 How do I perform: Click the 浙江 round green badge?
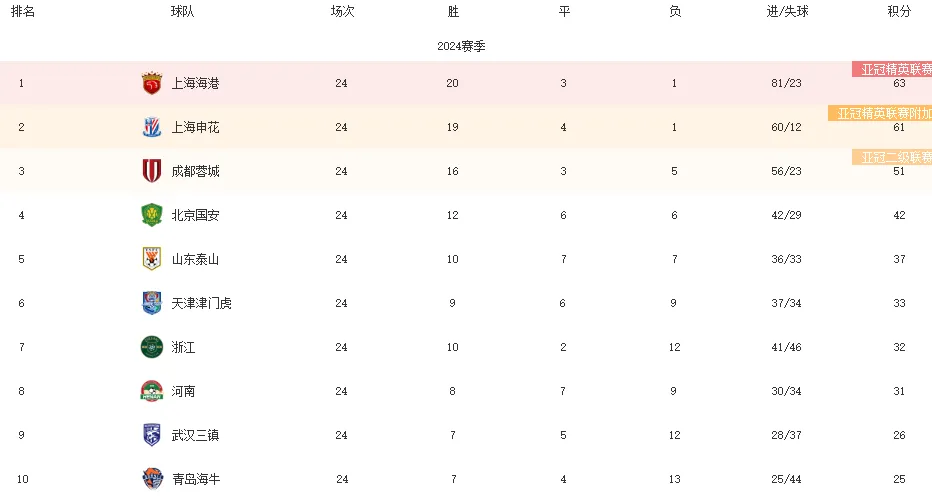click(152, 347)
